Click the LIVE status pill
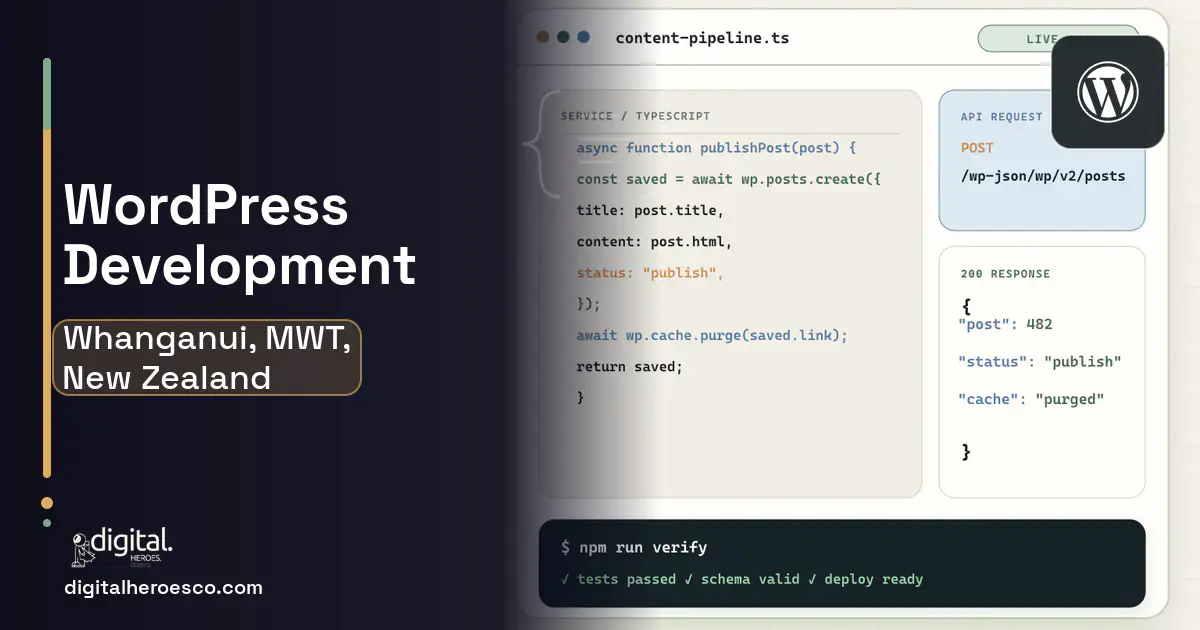This screenshot has height=630, width=1200. coord(1057,39)
